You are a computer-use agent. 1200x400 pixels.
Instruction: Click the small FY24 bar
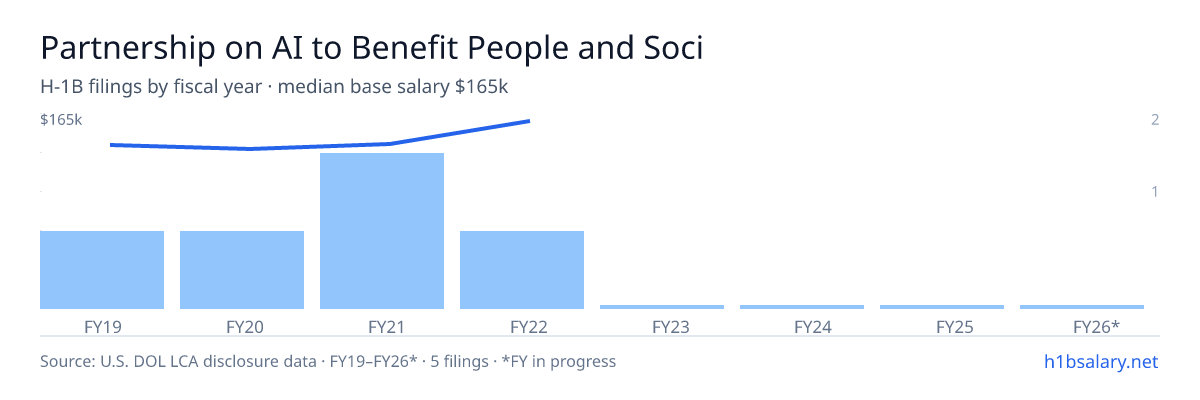coord(802,307)
